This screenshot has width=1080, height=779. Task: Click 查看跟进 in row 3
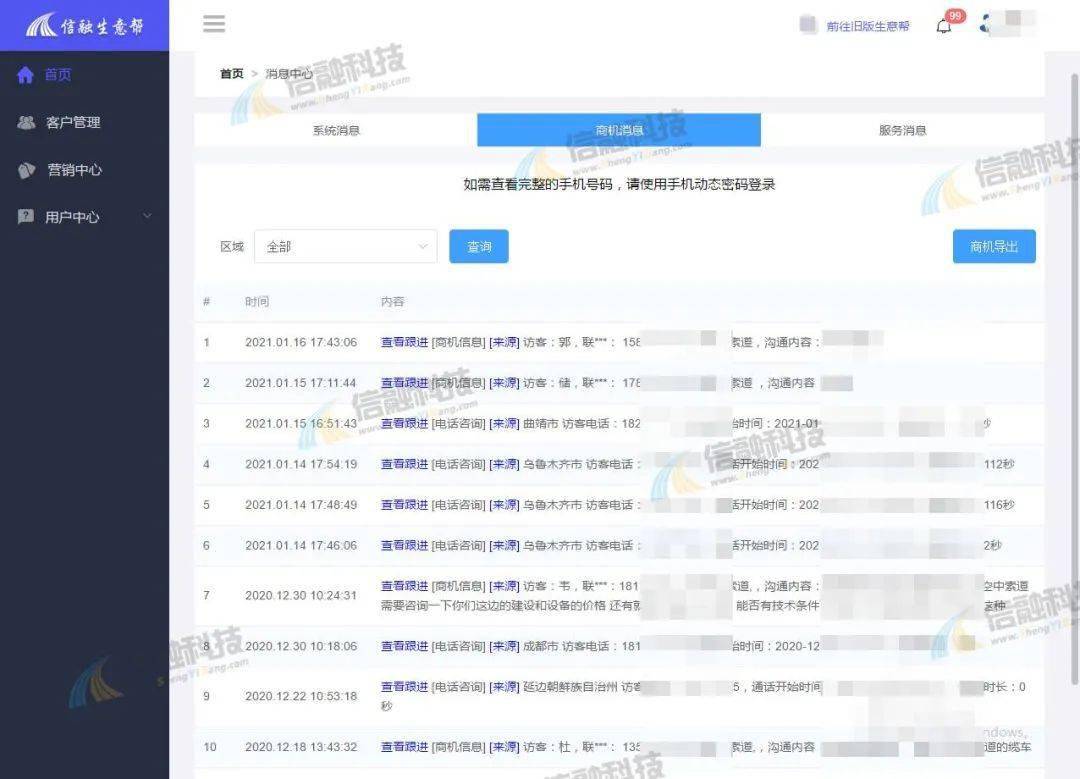404,424
